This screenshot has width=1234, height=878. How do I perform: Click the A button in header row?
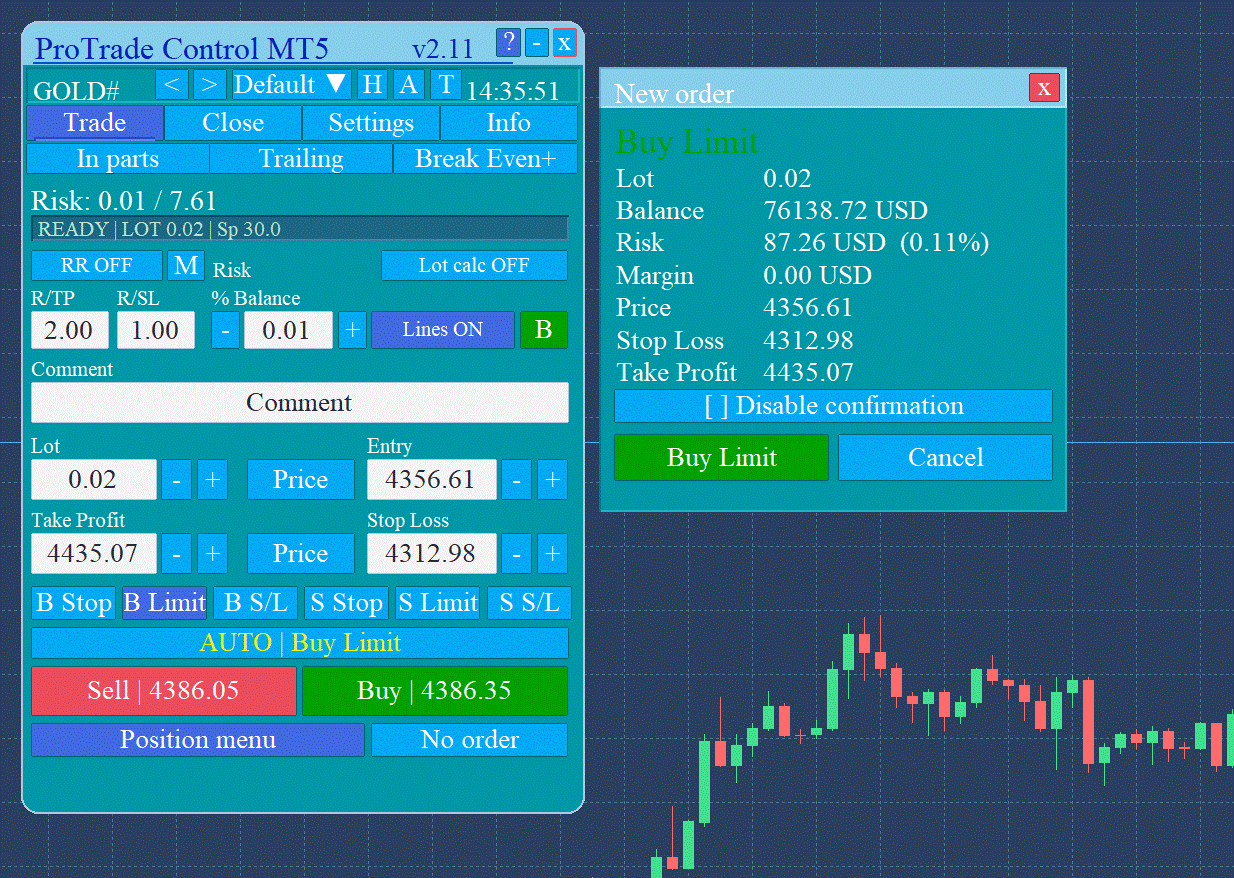point(408,84)
